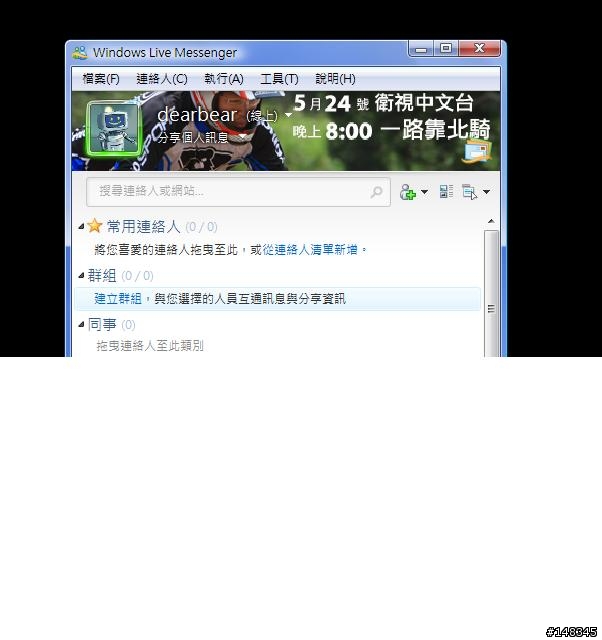
Task: Click the magnifier search icon
Action: coord(376,191)
